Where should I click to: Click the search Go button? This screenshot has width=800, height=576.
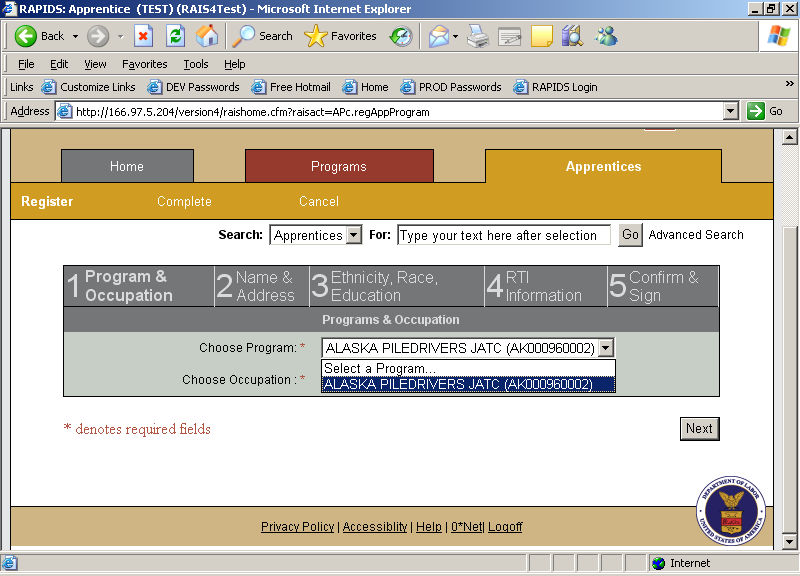(x=630, y=235)
